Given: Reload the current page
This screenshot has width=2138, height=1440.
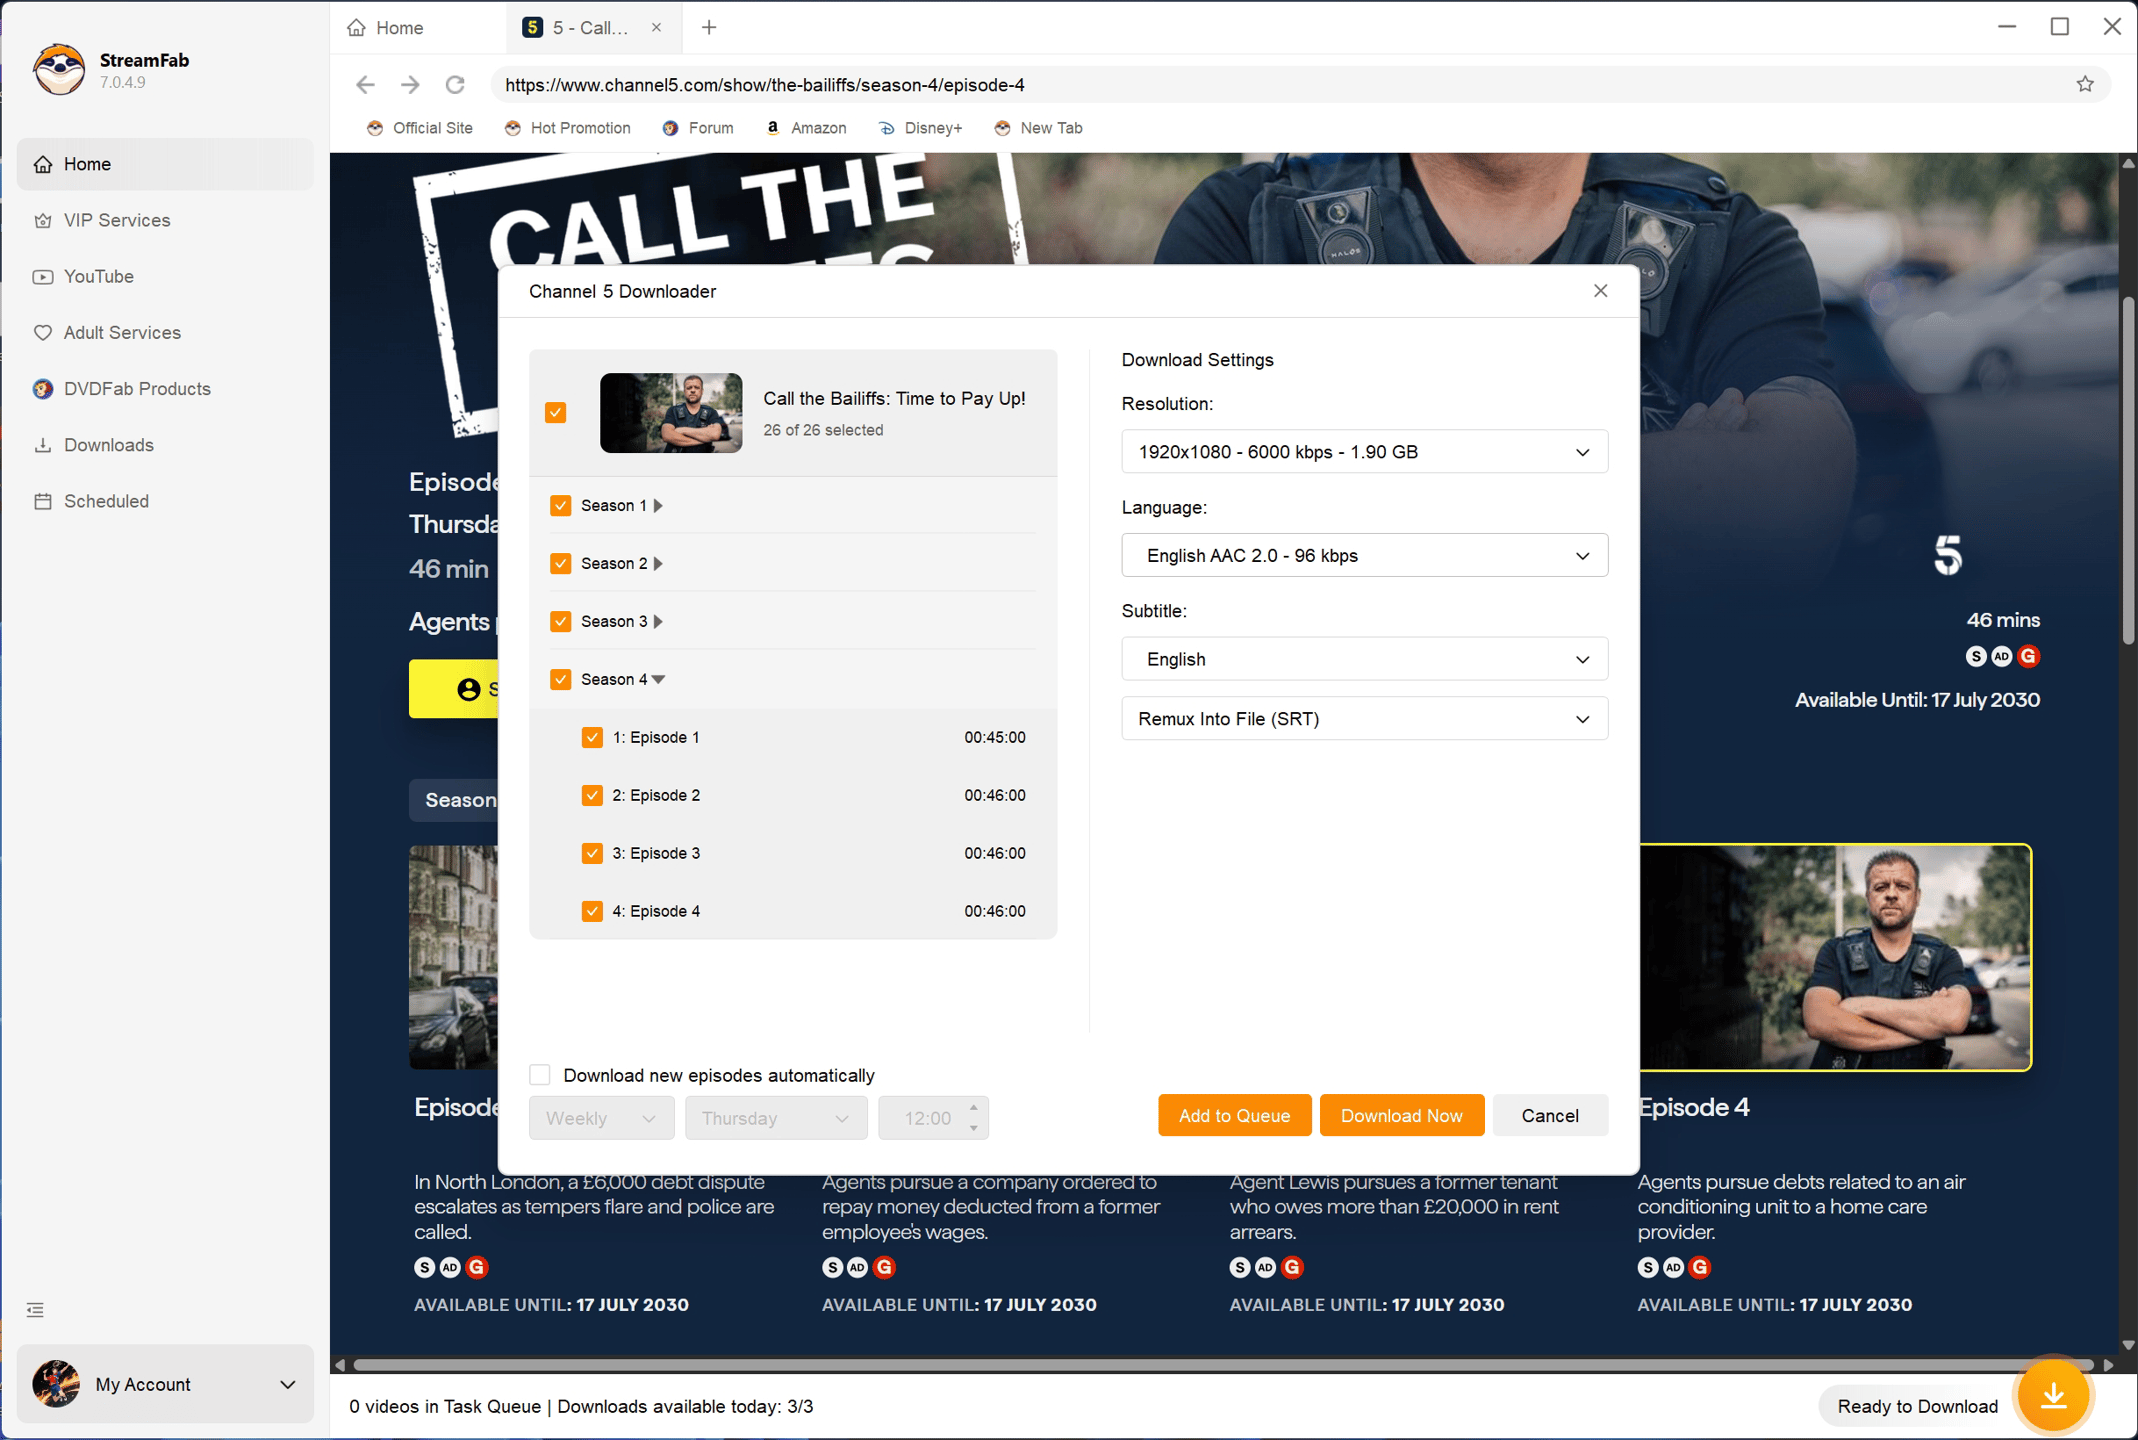Looking at the screenshot, I should click(455, 85).
